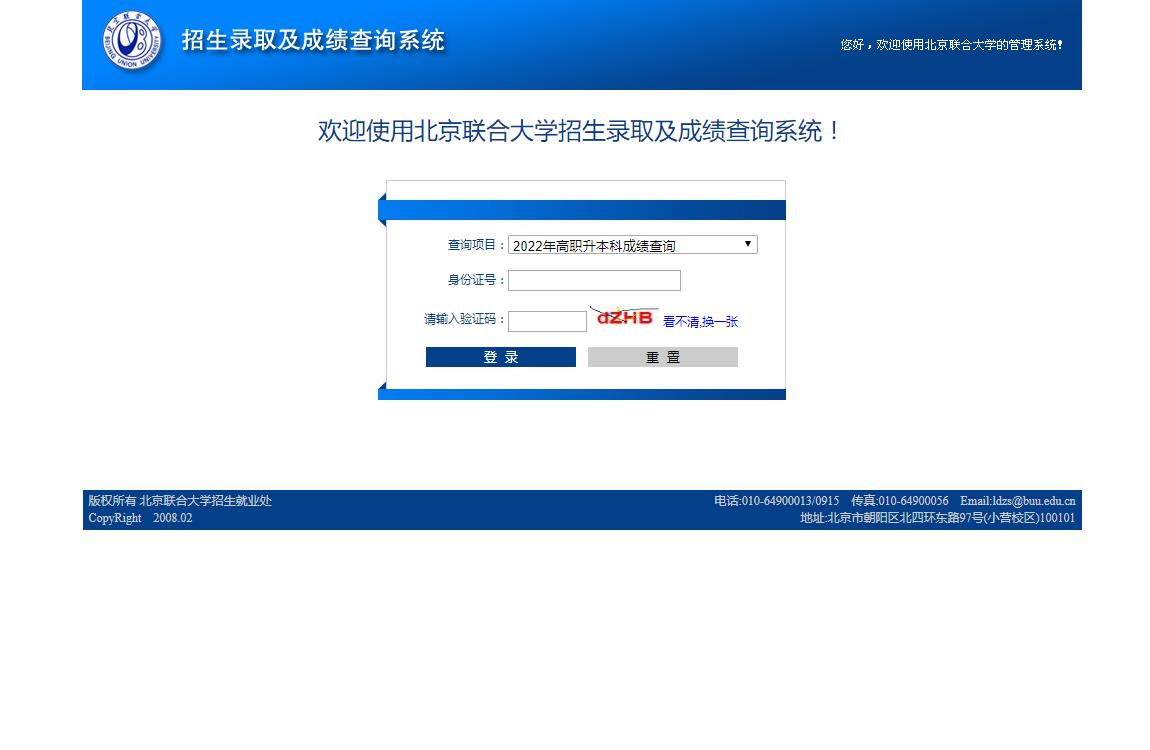The height and width of the screenshot is (750, 1150).
Task: Click the 您好，欢迎使用北京联合大学的管理系统 greeting text
Action: 951,45
